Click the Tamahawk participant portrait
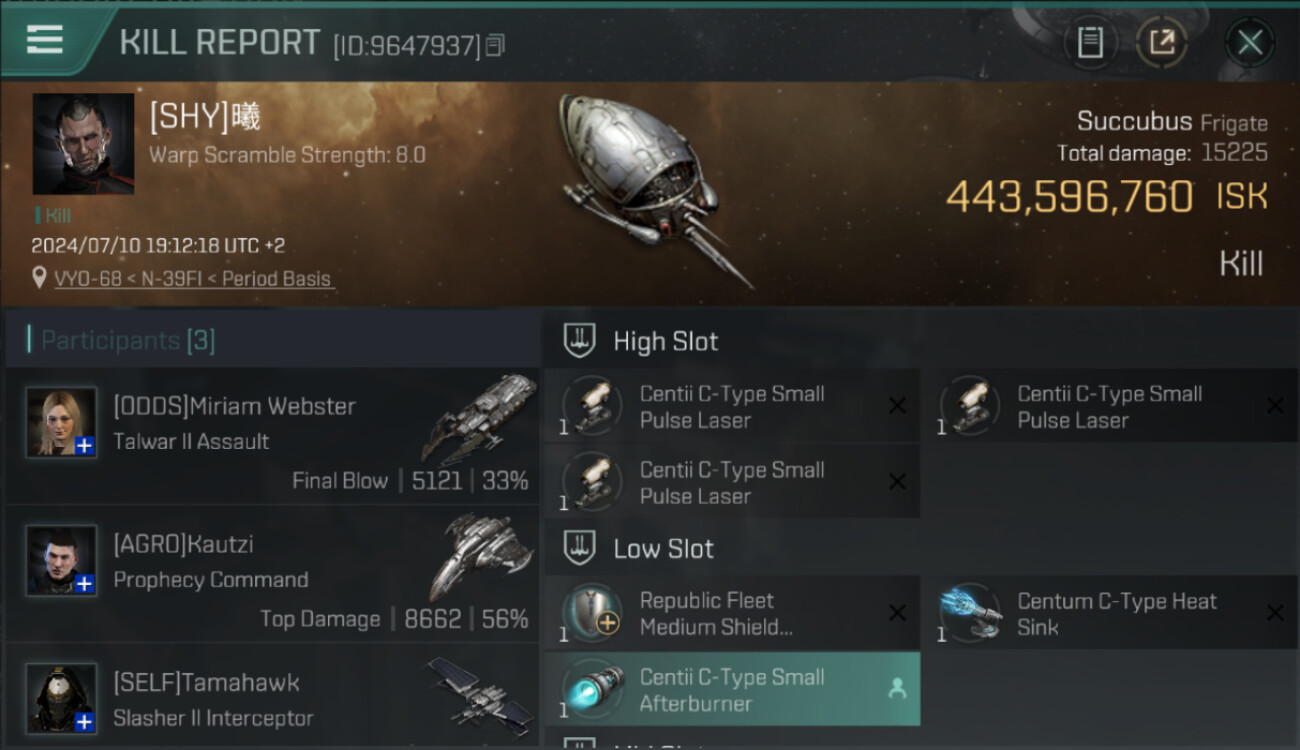 pos(61,698)
